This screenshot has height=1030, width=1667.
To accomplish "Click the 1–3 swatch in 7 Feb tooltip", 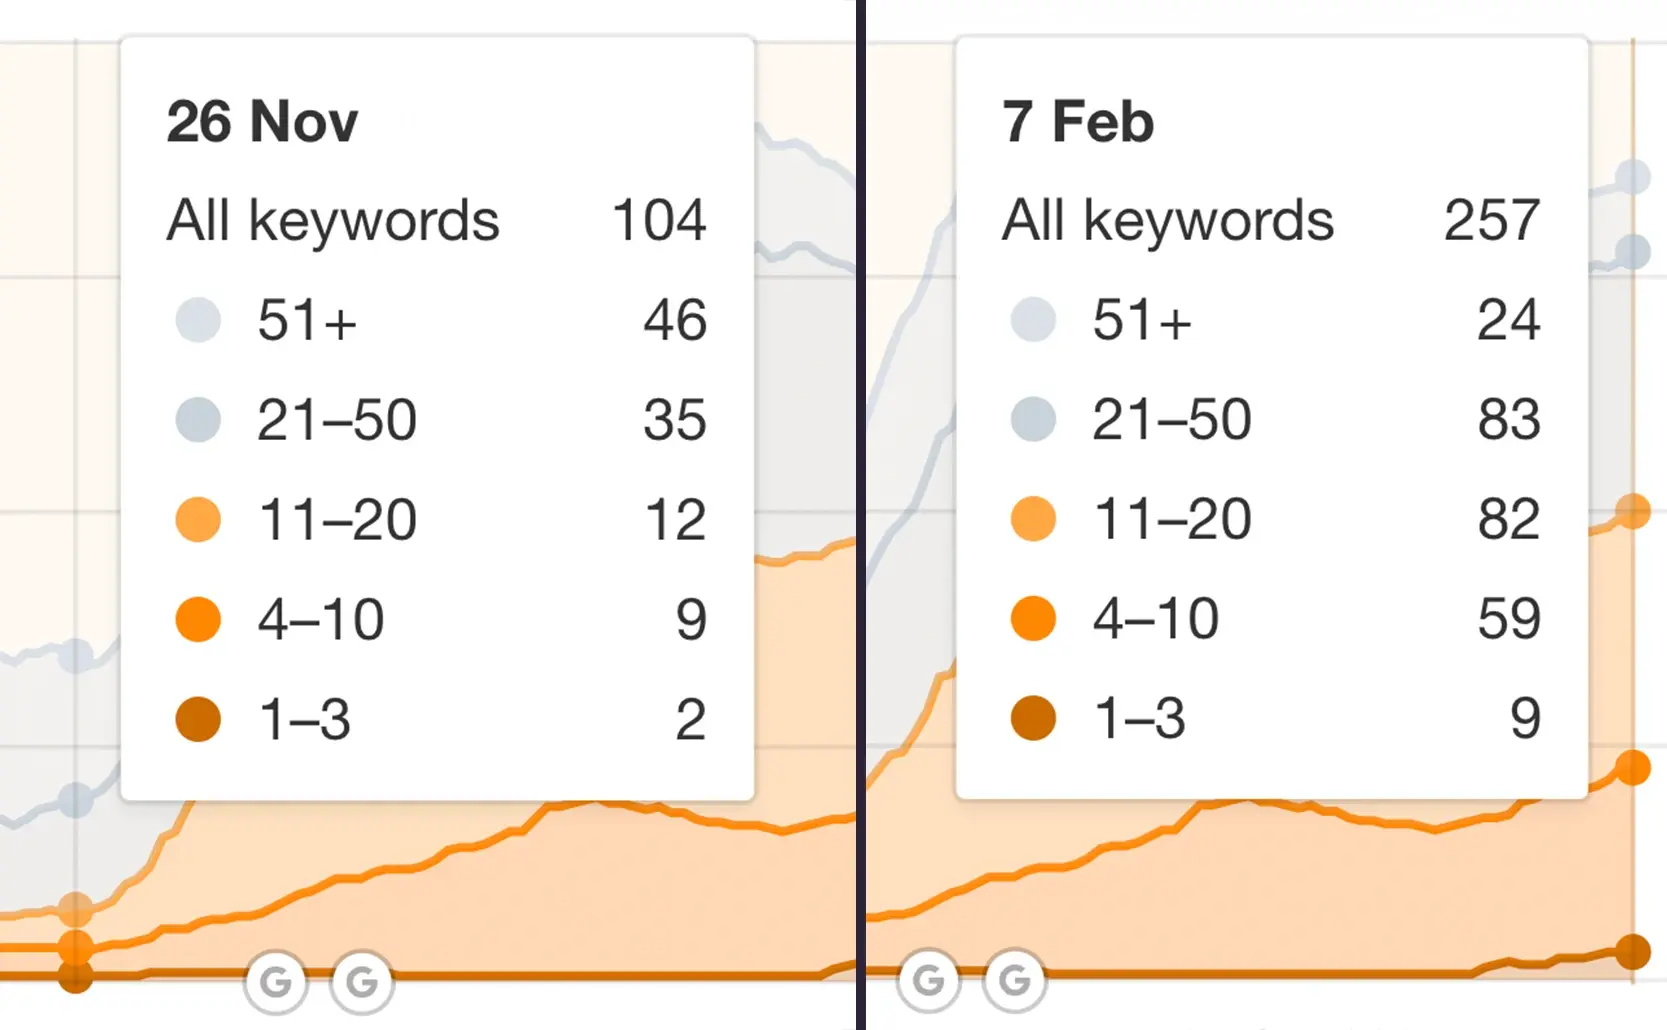I will coord(1033,718).
